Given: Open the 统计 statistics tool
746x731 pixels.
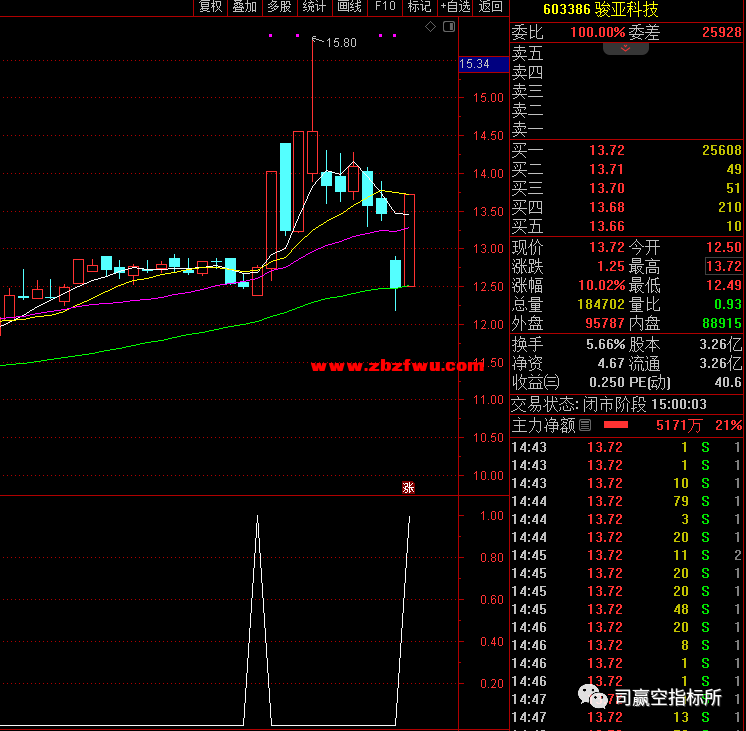Looking at the screenshot, I should click(x=314, y=7).
